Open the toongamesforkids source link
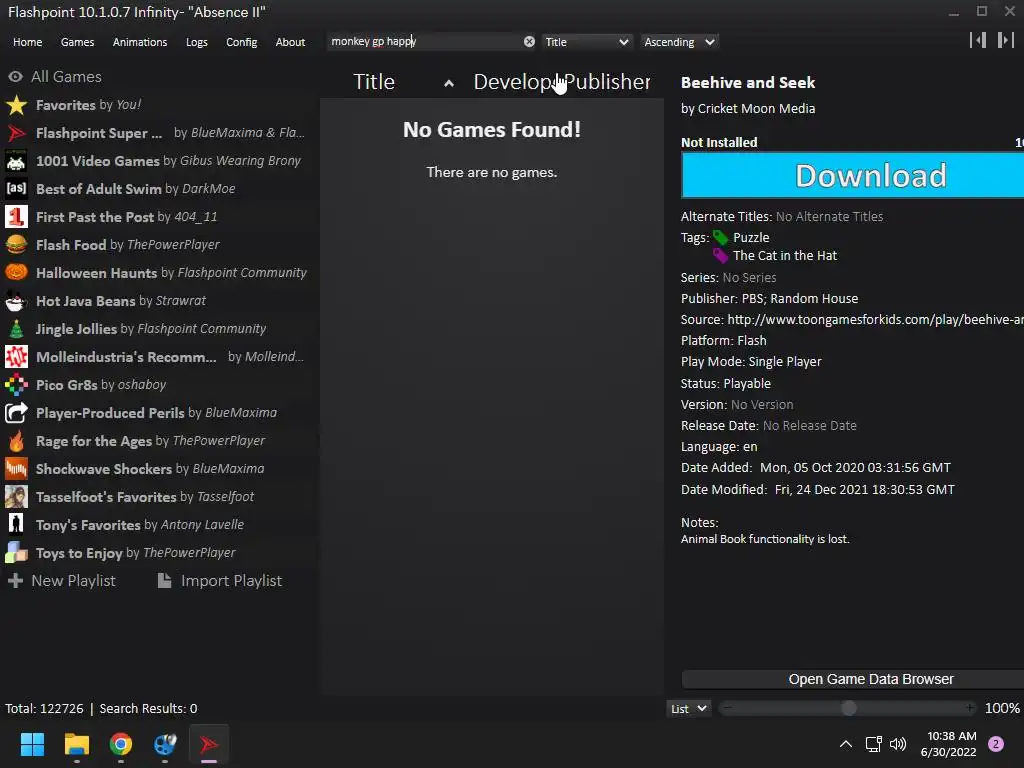The width and height of the screenshot is (1024, 768). (876, 319)
